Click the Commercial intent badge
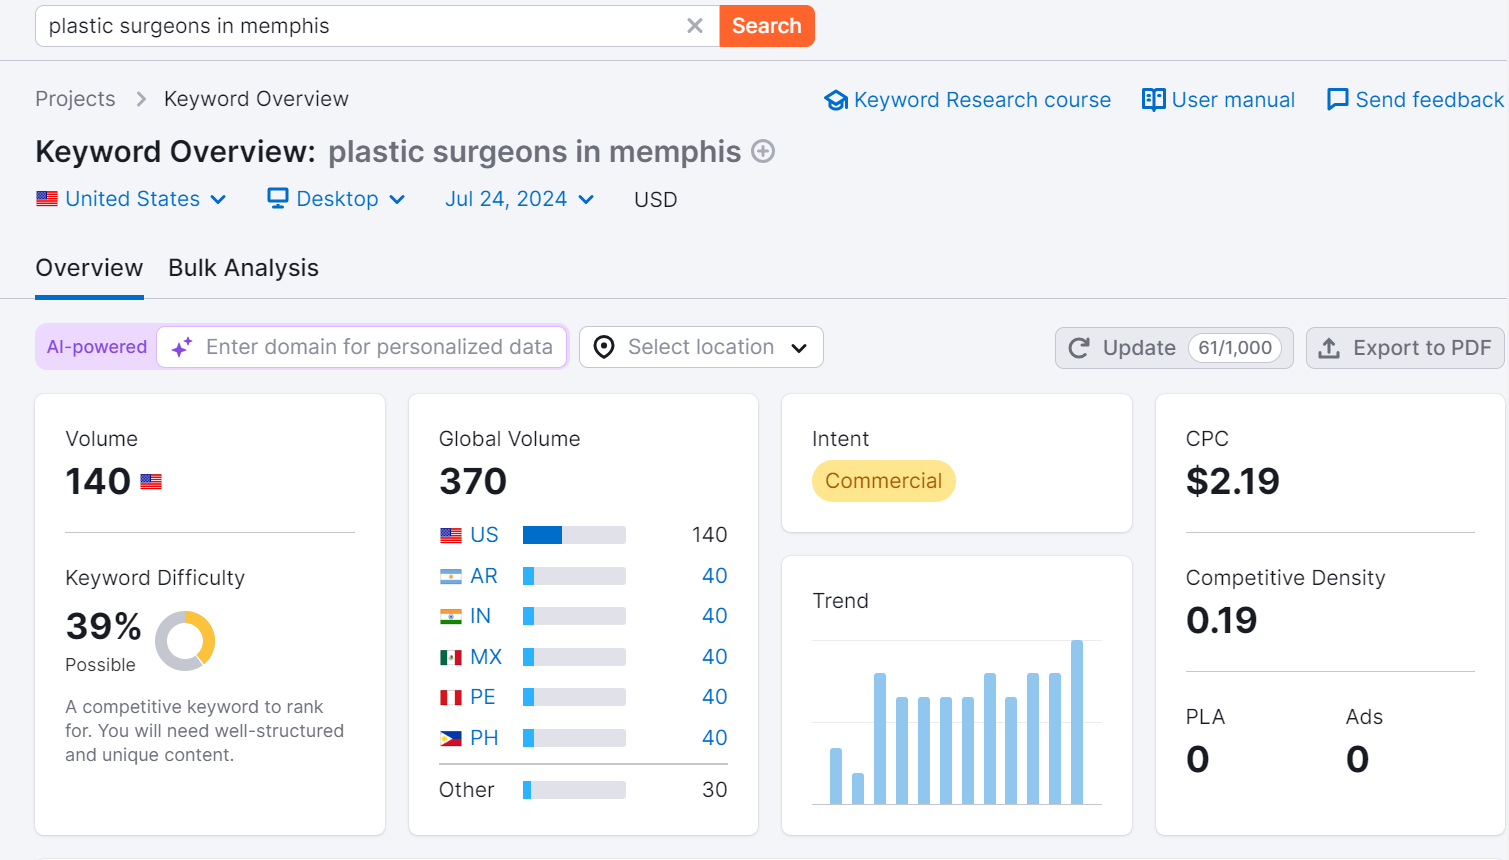Screen dimensions: 1509x860 (x=883, y=481)
